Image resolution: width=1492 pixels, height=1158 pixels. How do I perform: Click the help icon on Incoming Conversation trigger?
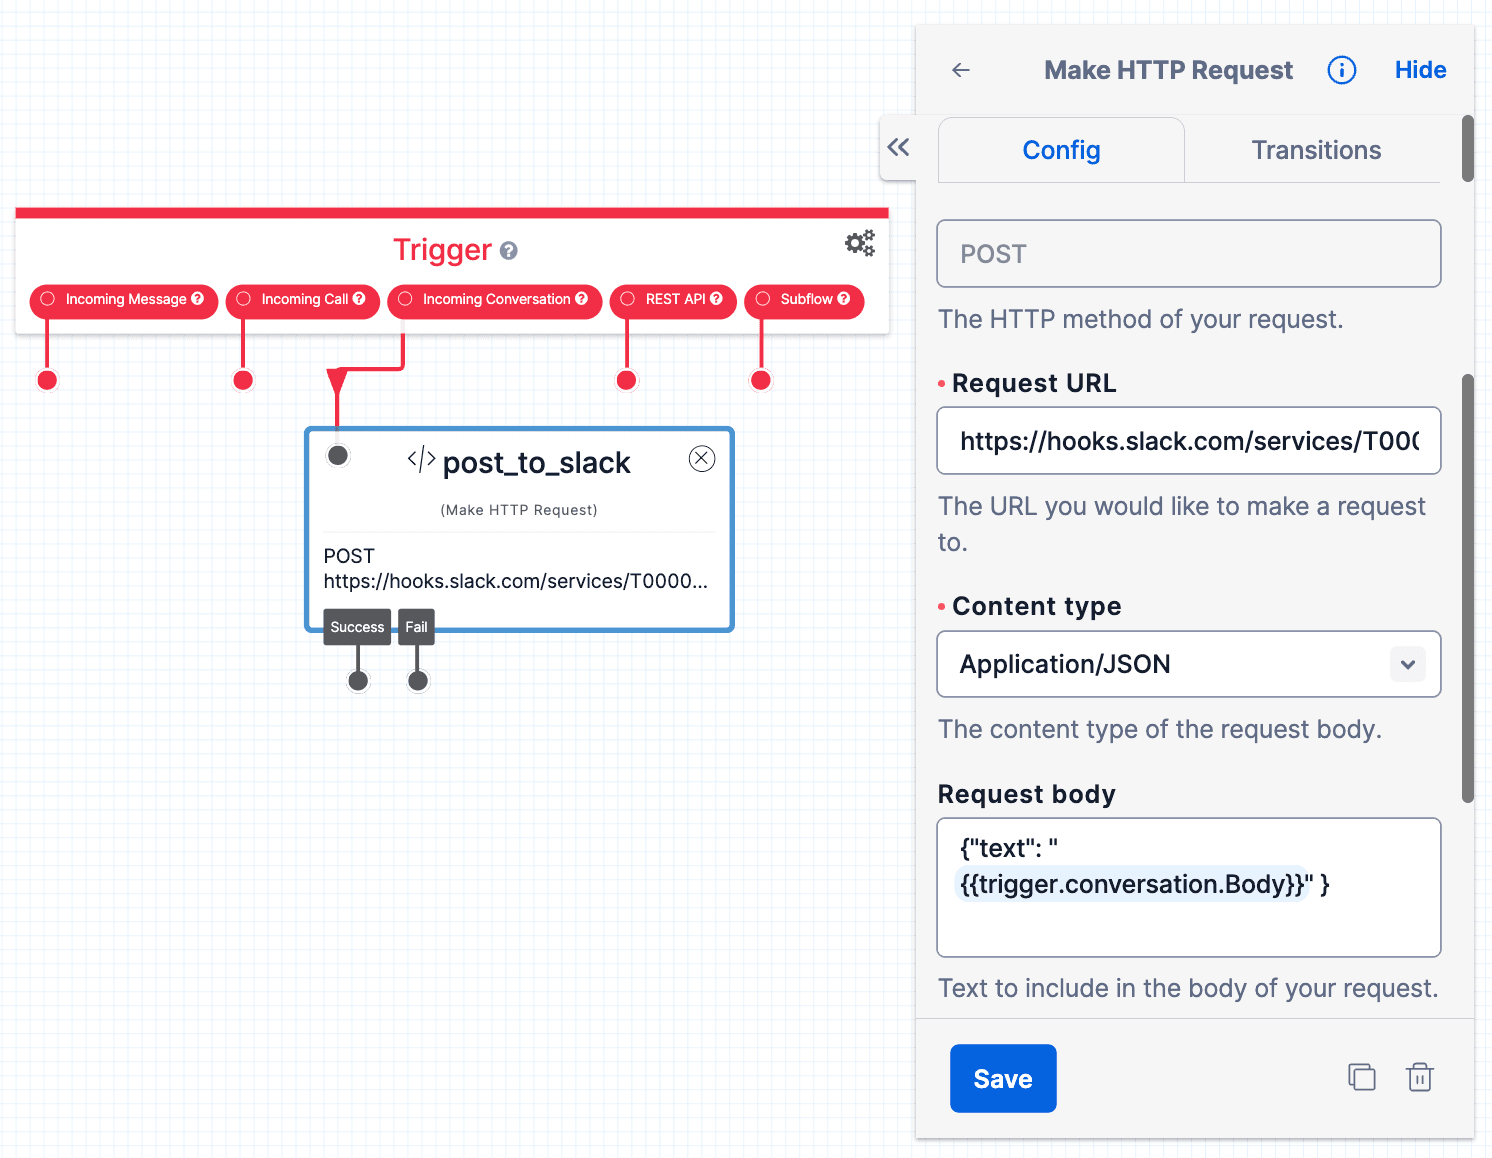click(582, 299)
